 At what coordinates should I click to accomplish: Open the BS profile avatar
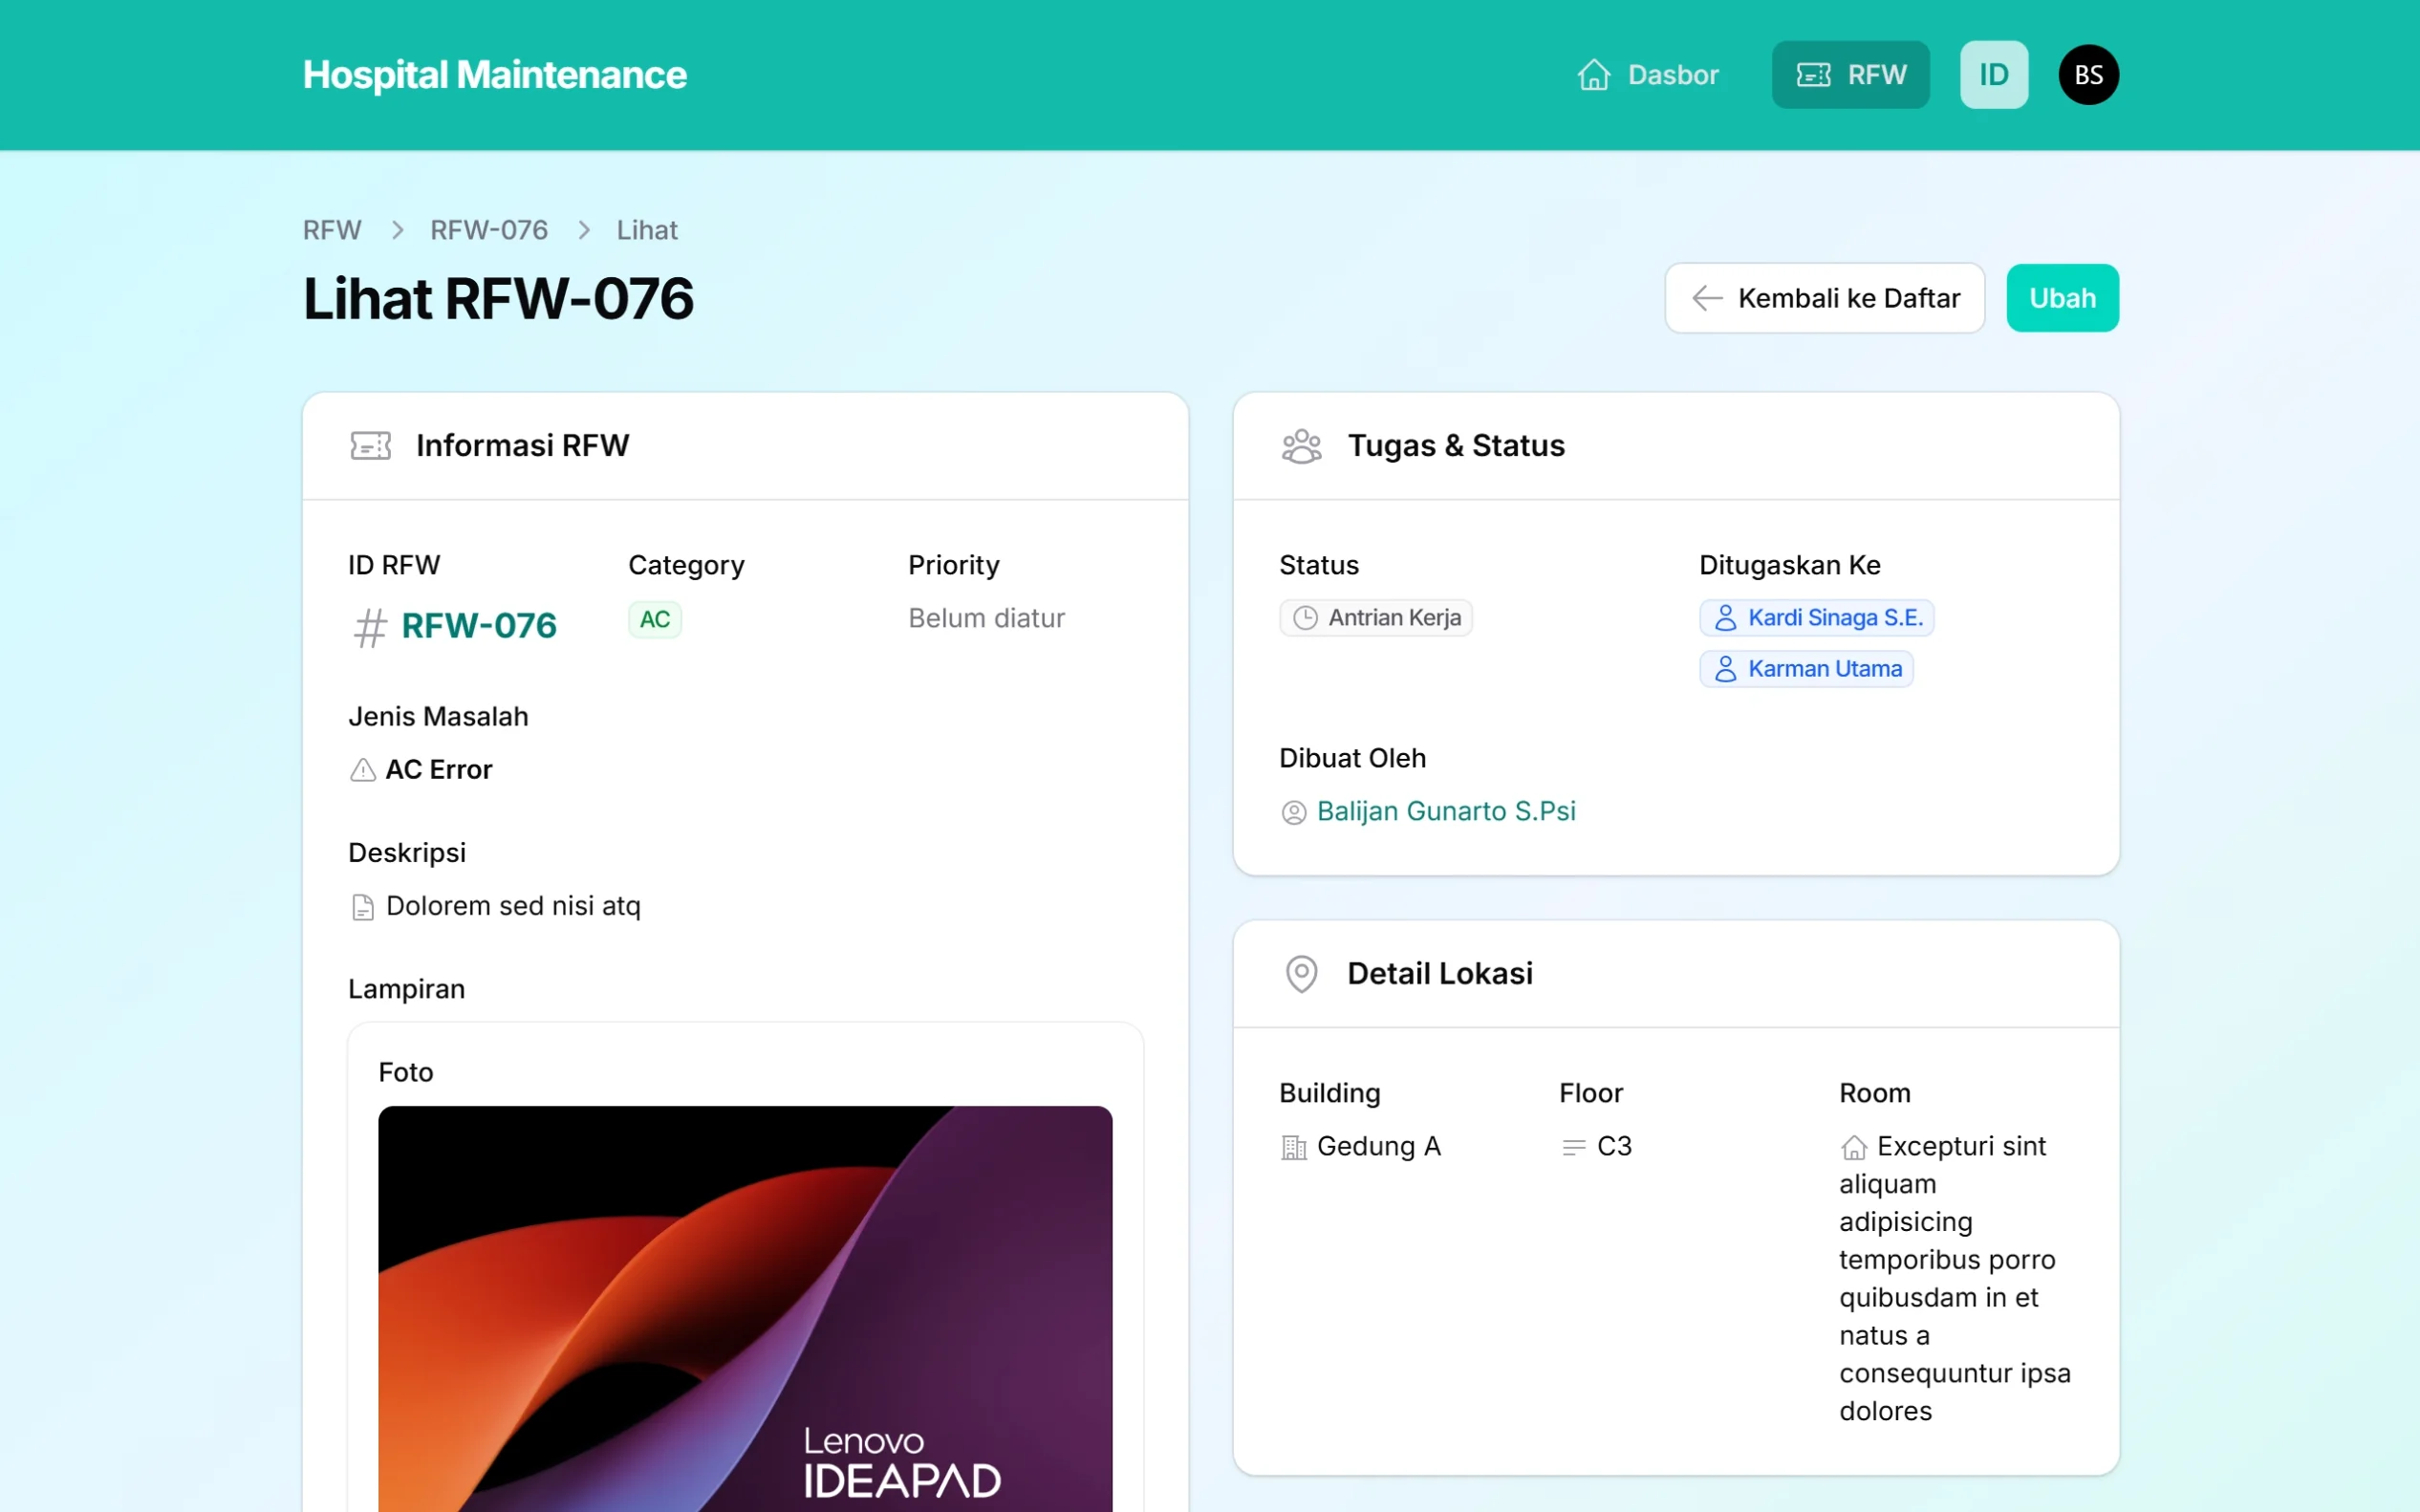click(2088, 74)
